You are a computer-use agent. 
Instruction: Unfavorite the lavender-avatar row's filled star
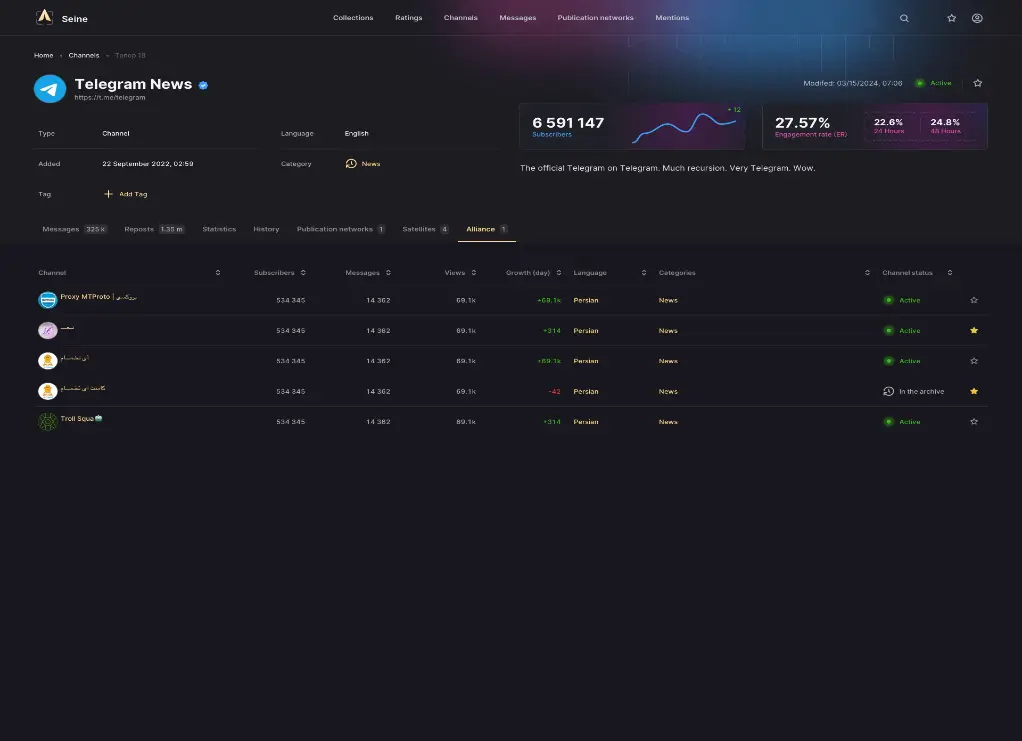click(x=974, y=330)
